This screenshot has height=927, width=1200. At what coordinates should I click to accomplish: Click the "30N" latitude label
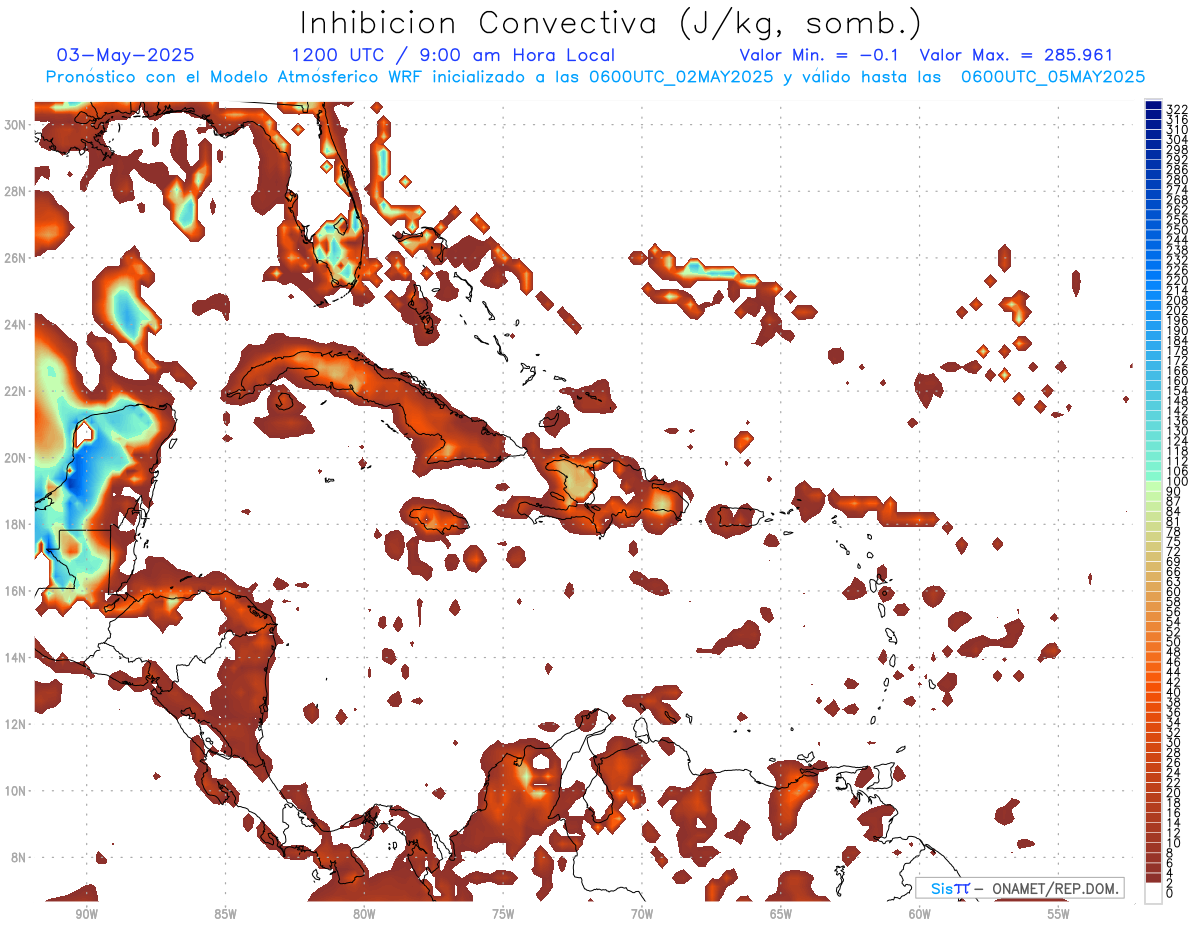15,125
